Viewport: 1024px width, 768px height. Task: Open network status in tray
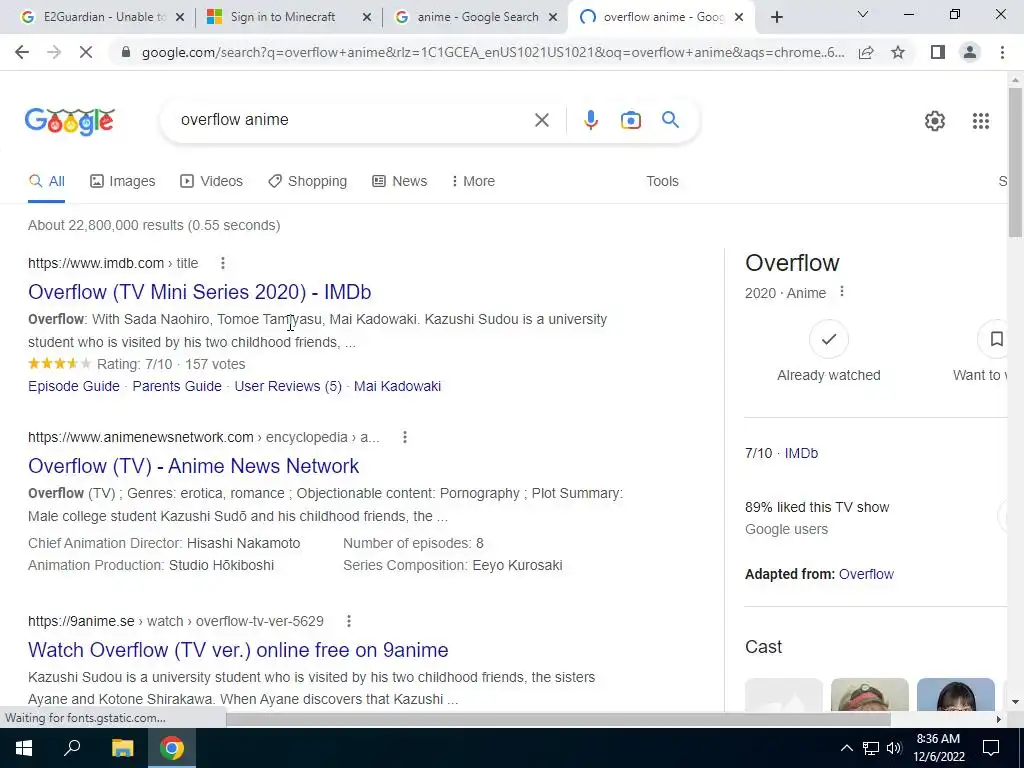click(x=871, y=748)
